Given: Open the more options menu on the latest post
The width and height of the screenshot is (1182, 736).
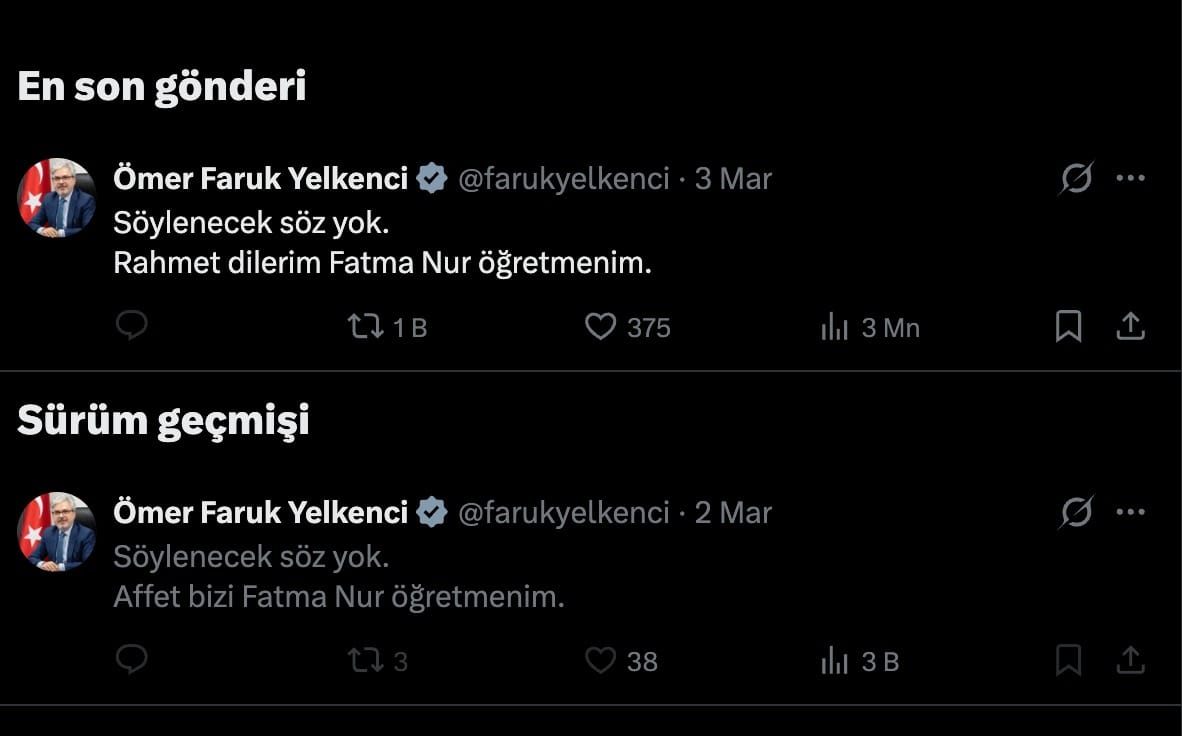Looking at the screenshot, I should 1131,177.
